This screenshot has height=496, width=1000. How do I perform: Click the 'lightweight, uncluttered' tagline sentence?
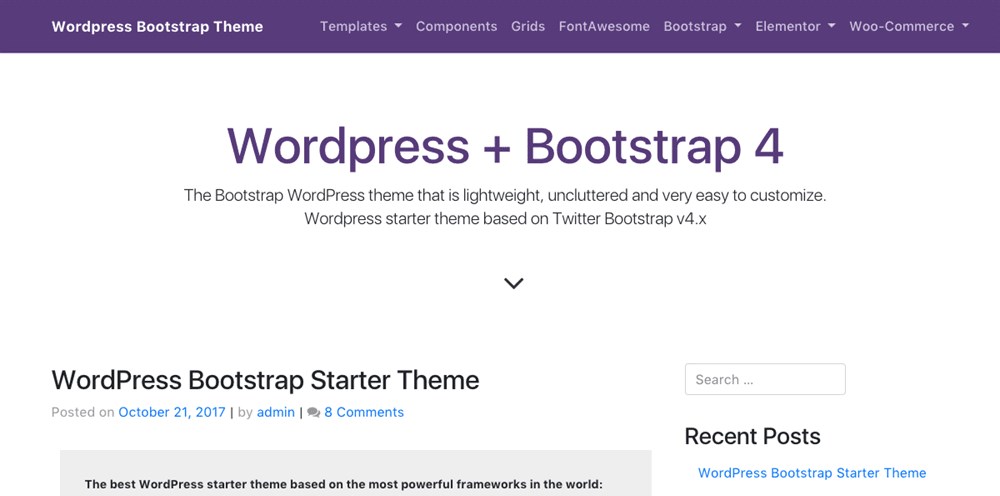[505, 195]
